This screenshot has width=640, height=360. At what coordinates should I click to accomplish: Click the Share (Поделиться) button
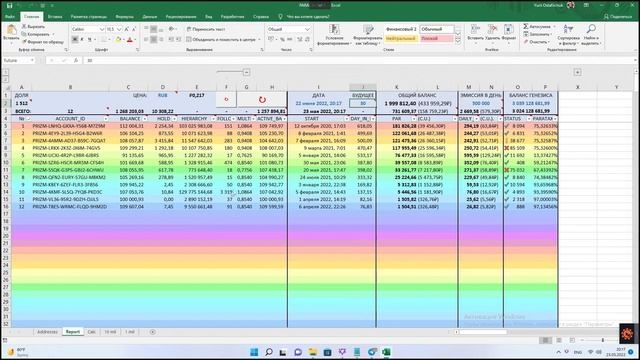(x=618, y=17)
